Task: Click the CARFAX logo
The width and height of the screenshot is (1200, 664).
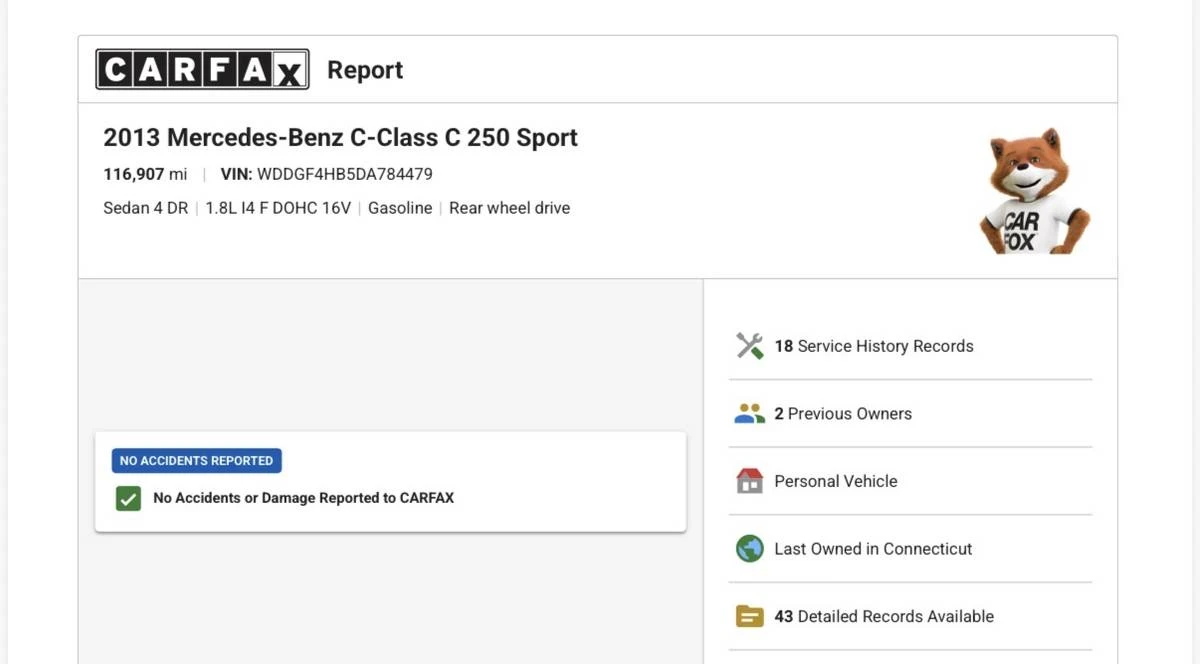Action: 202,70
